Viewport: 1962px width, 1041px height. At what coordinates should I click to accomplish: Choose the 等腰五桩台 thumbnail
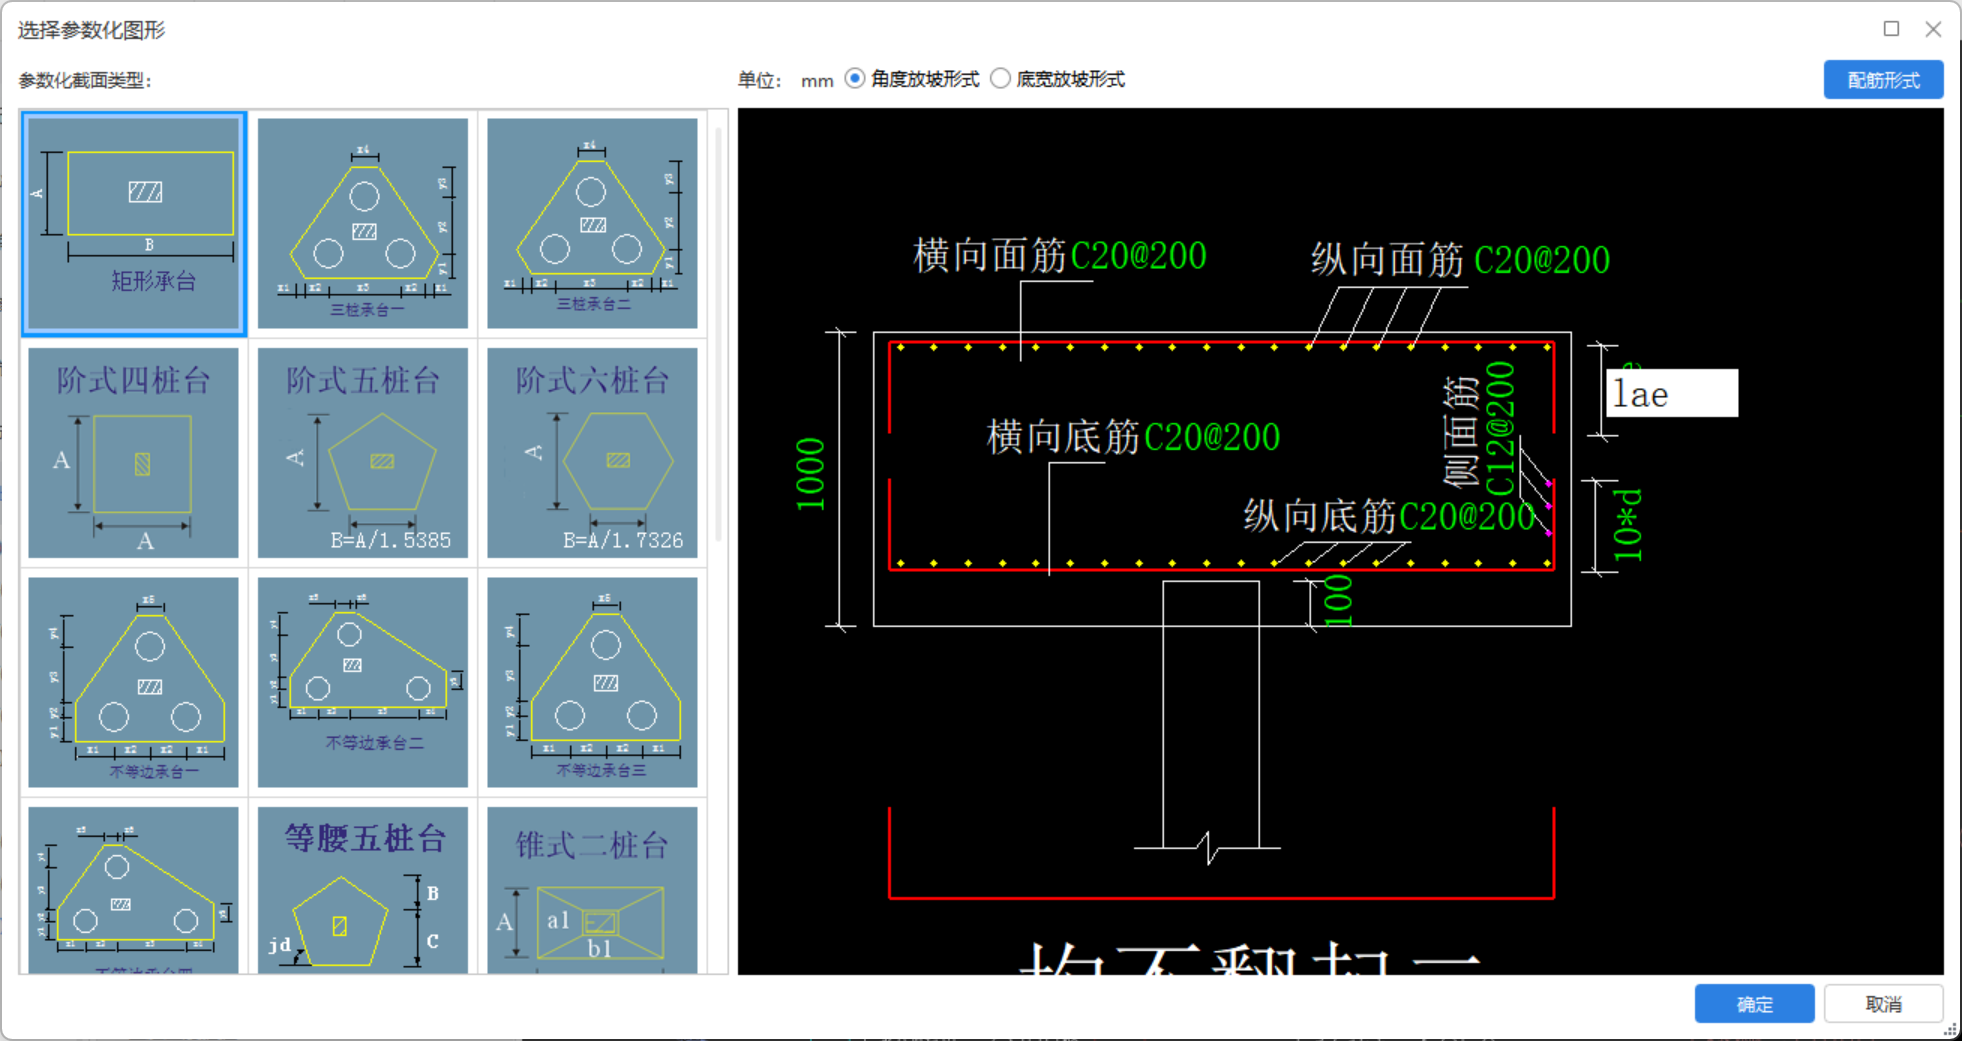click(x=363, y=890)
